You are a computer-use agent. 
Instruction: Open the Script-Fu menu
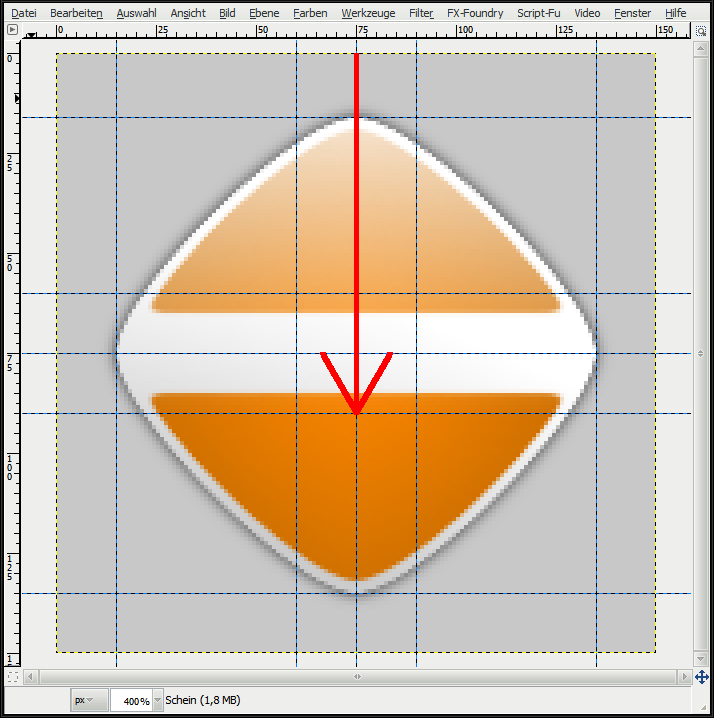(x=539, y=13)
